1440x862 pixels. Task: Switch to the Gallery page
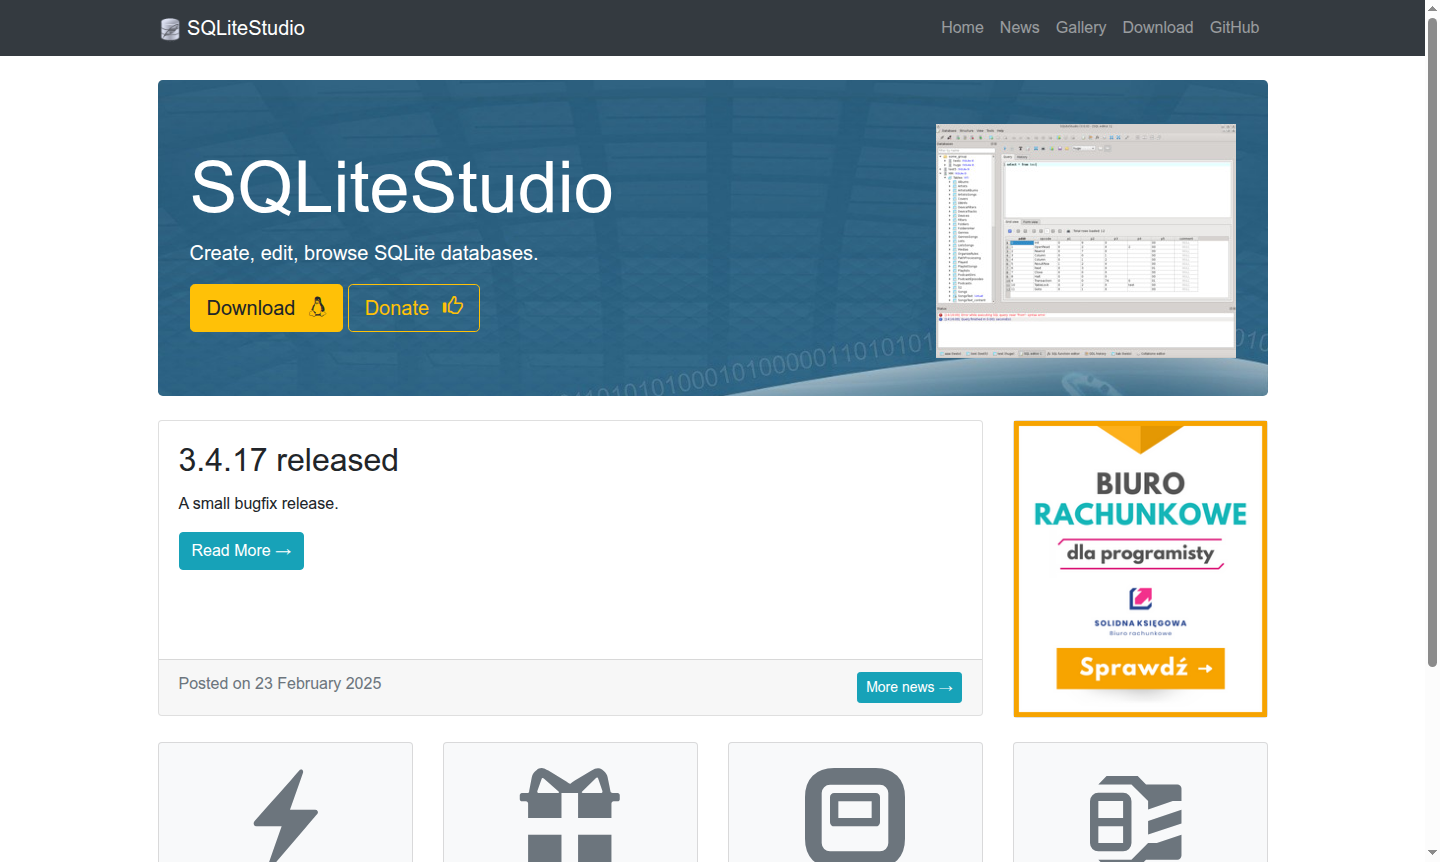pyautogui.click(x=1080, y=27)
